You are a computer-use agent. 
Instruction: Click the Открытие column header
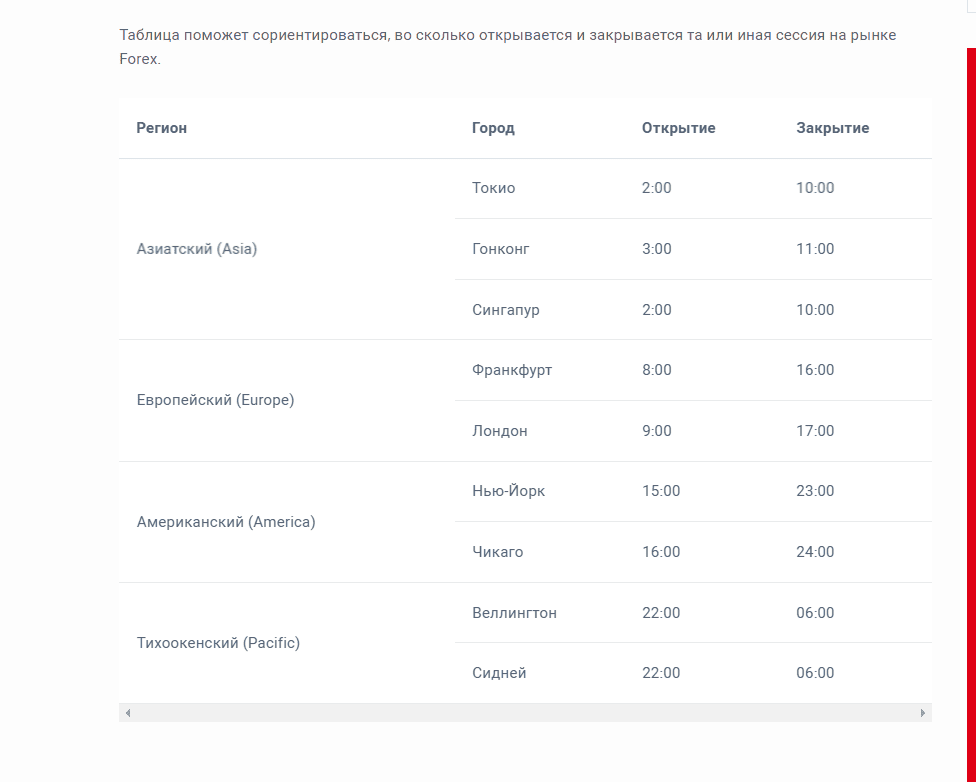pos(678,128)
